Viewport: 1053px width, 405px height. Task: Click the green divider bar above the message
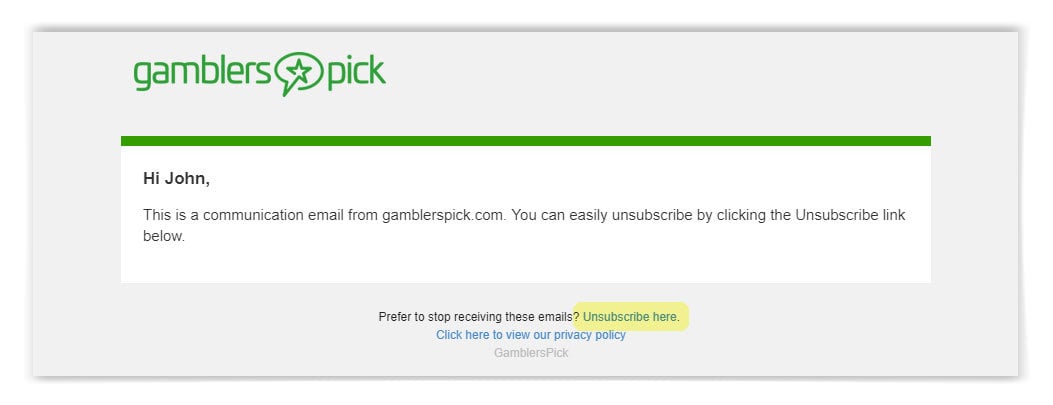pyautogui.click(x=526, y=141)
